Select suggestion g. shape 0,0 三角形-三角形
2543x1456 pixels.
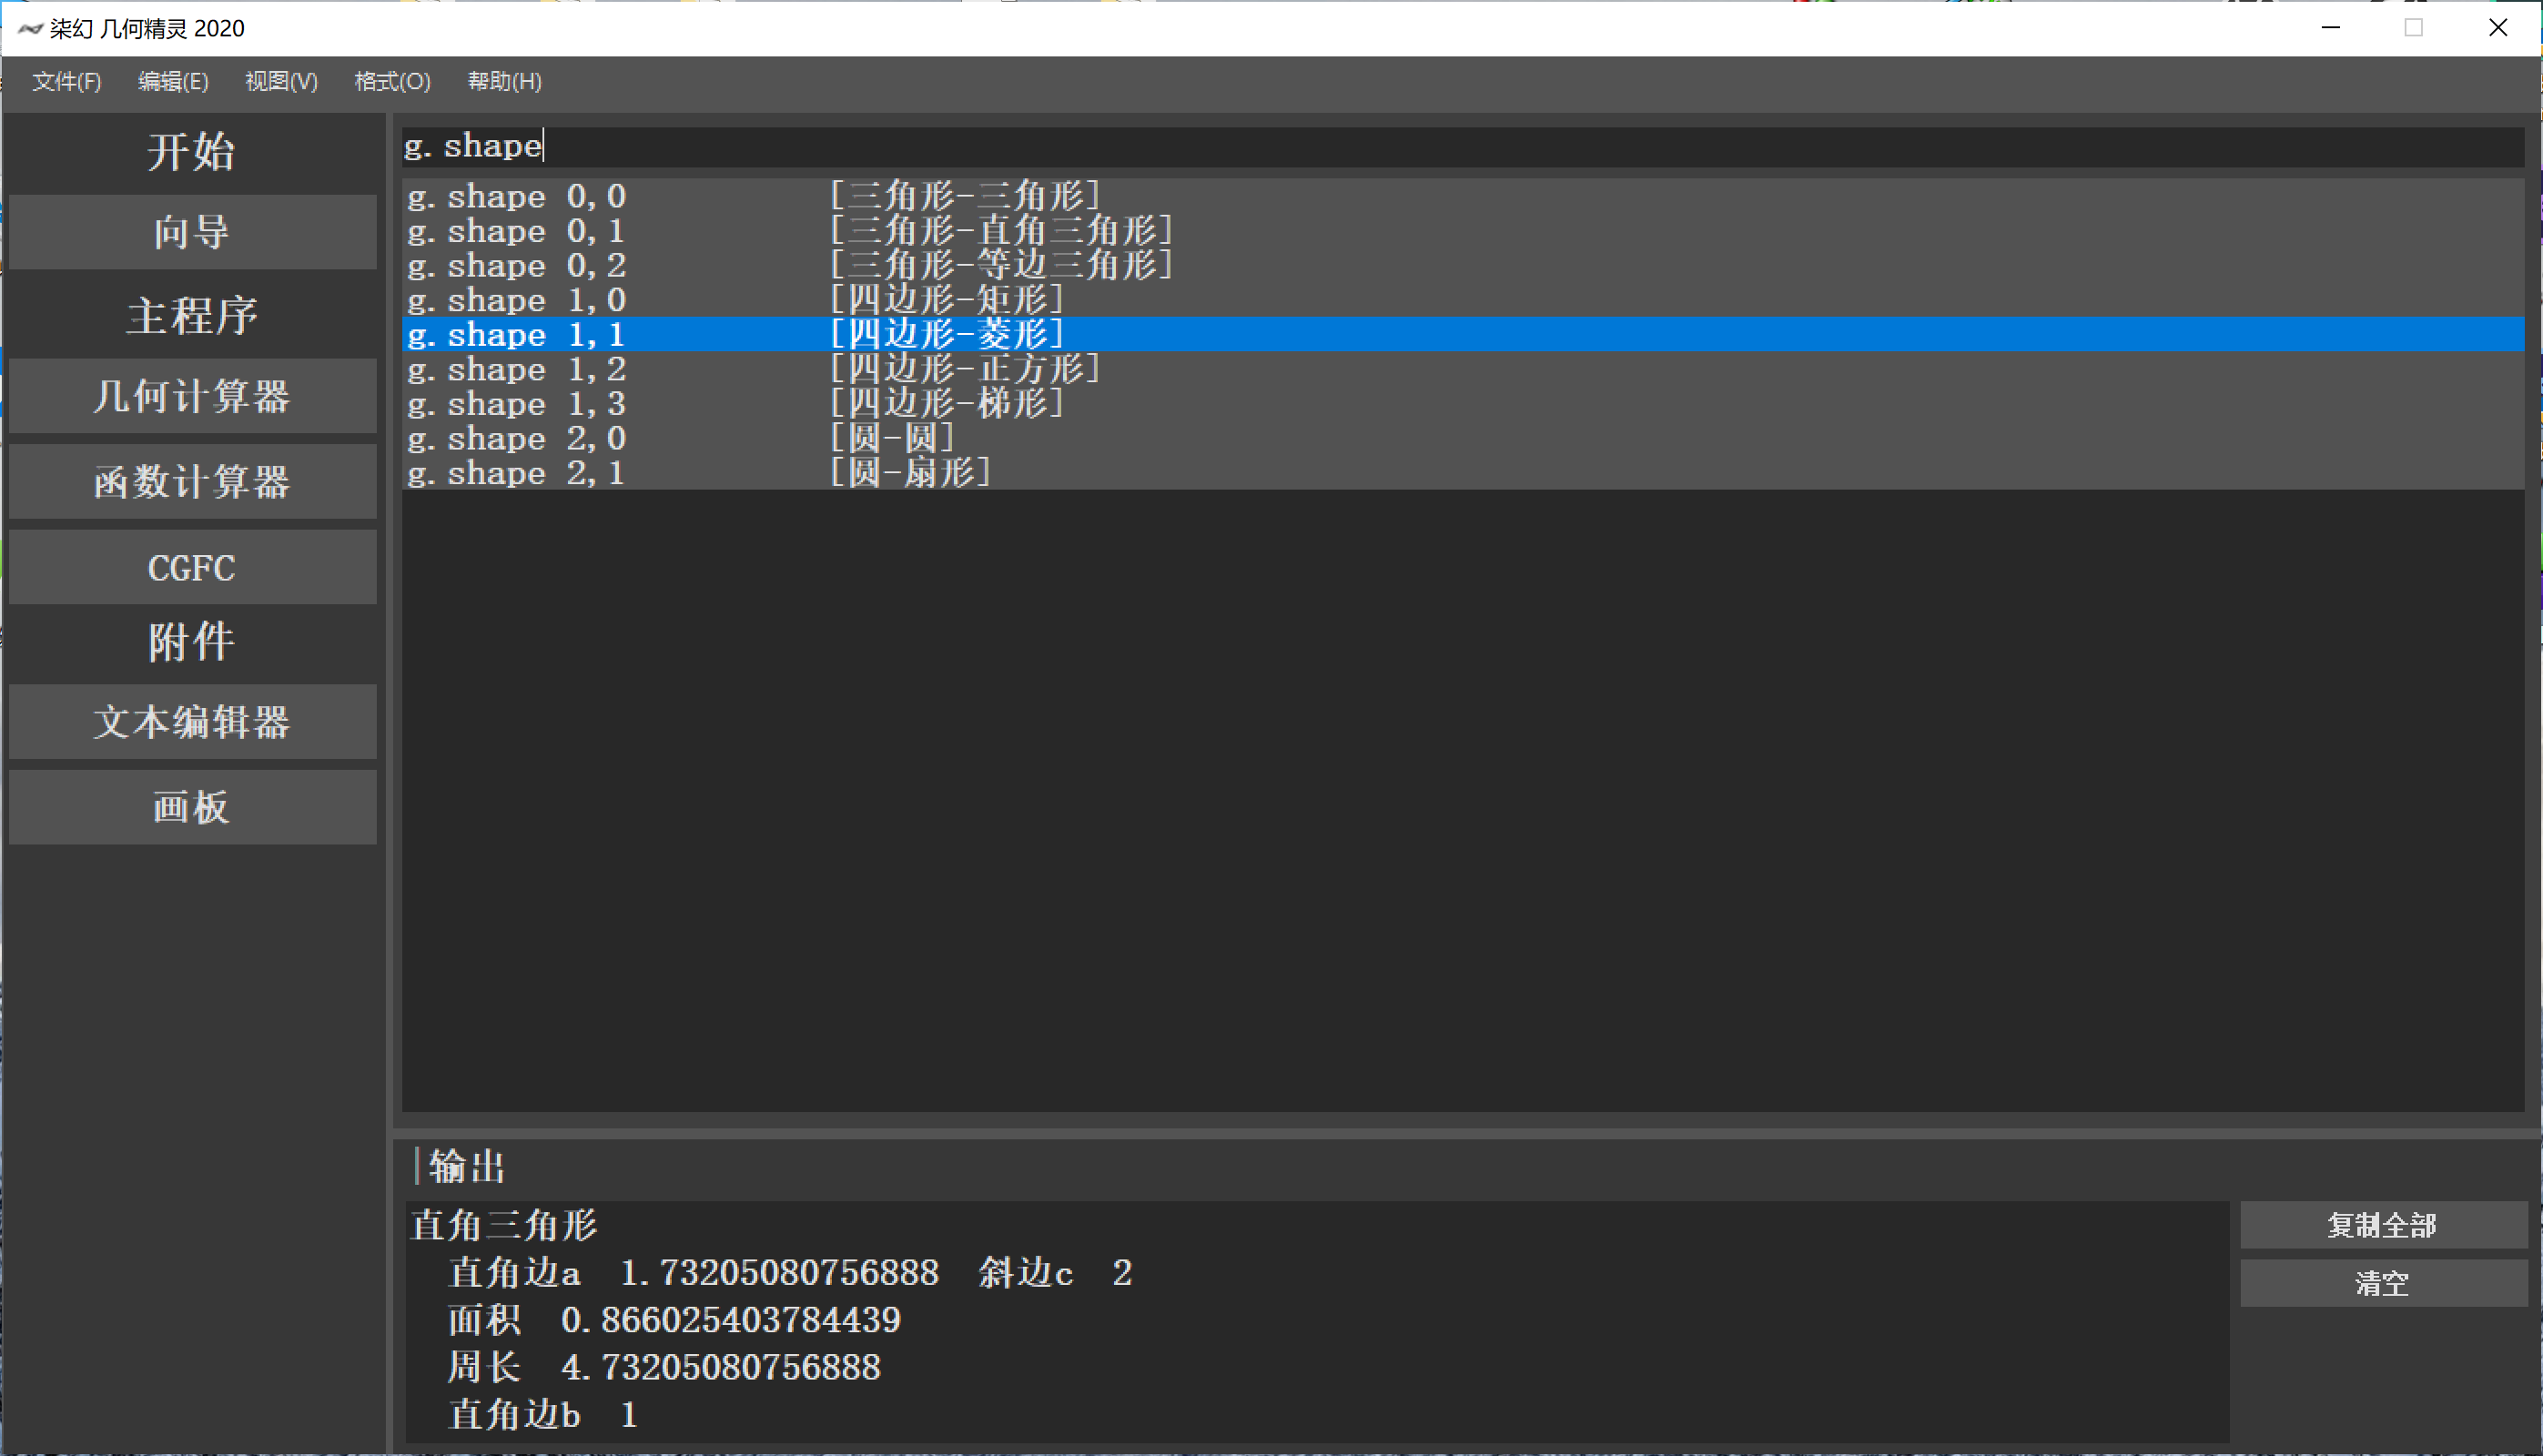(1462, 196)
